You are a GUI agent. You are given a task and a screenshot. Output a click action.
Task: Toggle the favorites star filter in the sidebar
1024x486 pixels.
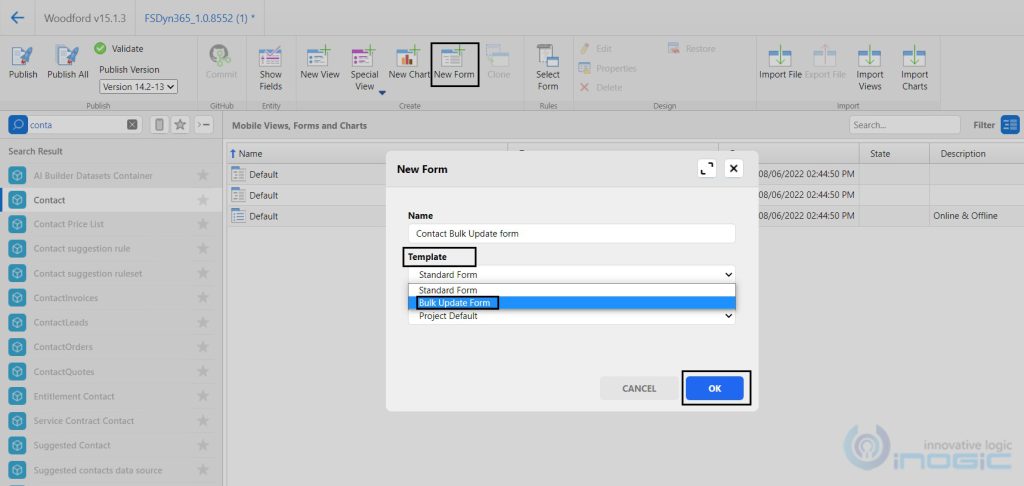pyautogui.click(x=180, y=125)
